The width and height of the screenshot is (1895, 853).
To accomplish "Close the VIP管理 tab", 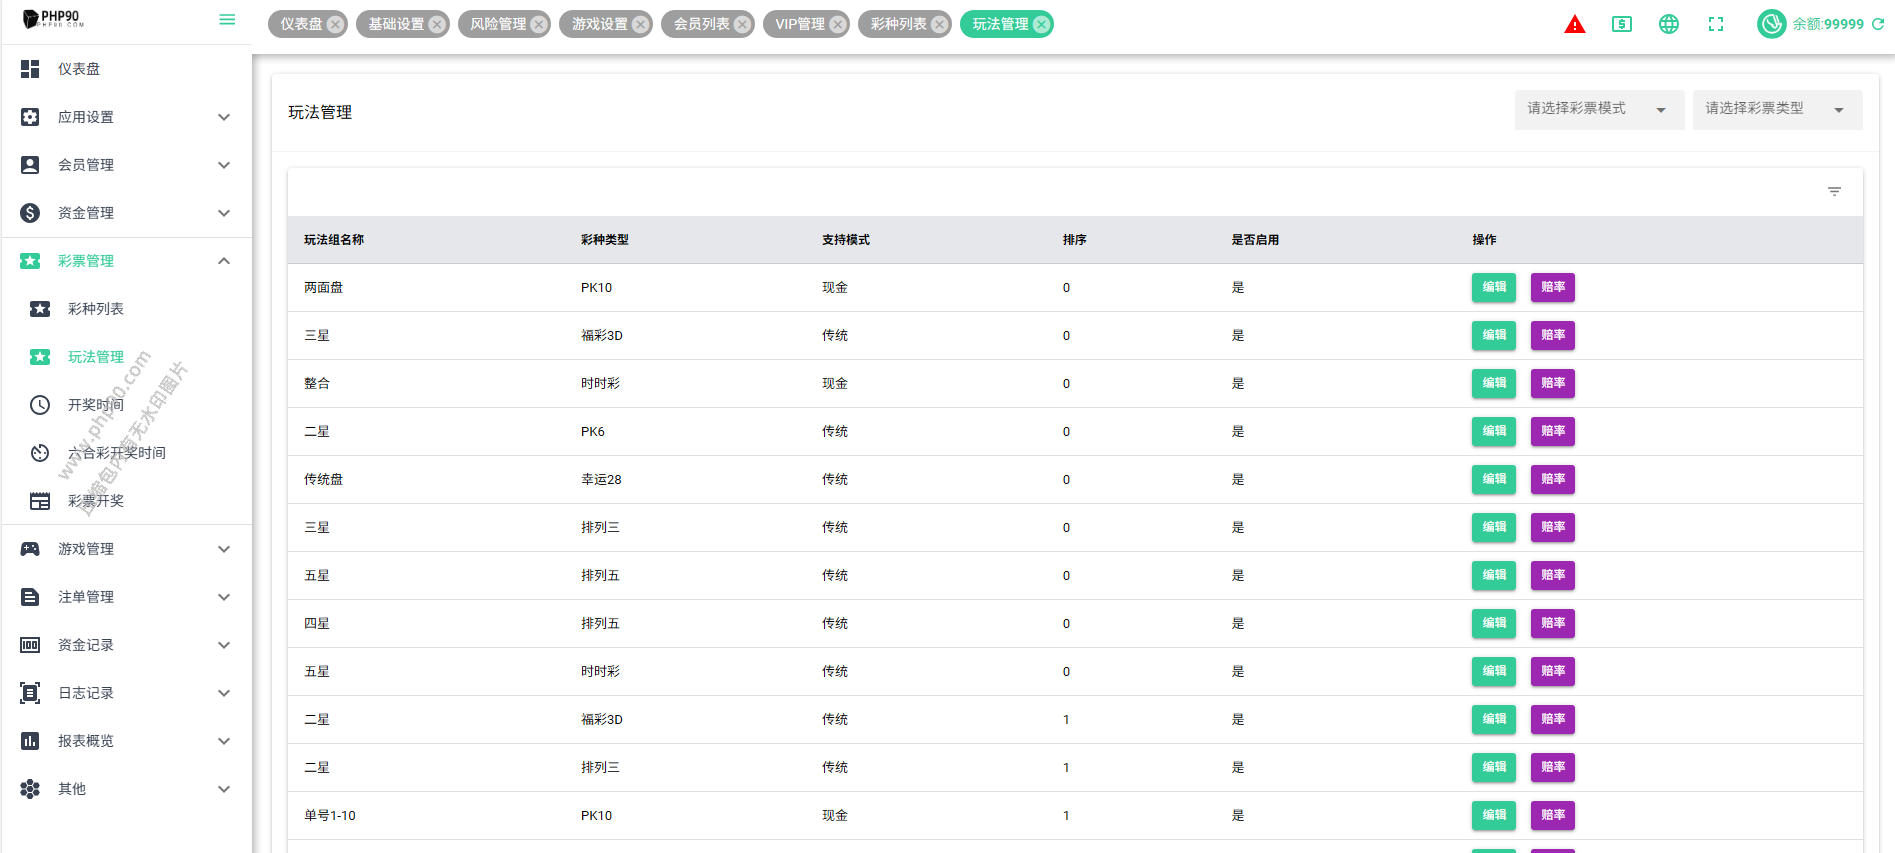I will (x=838, y=24).
